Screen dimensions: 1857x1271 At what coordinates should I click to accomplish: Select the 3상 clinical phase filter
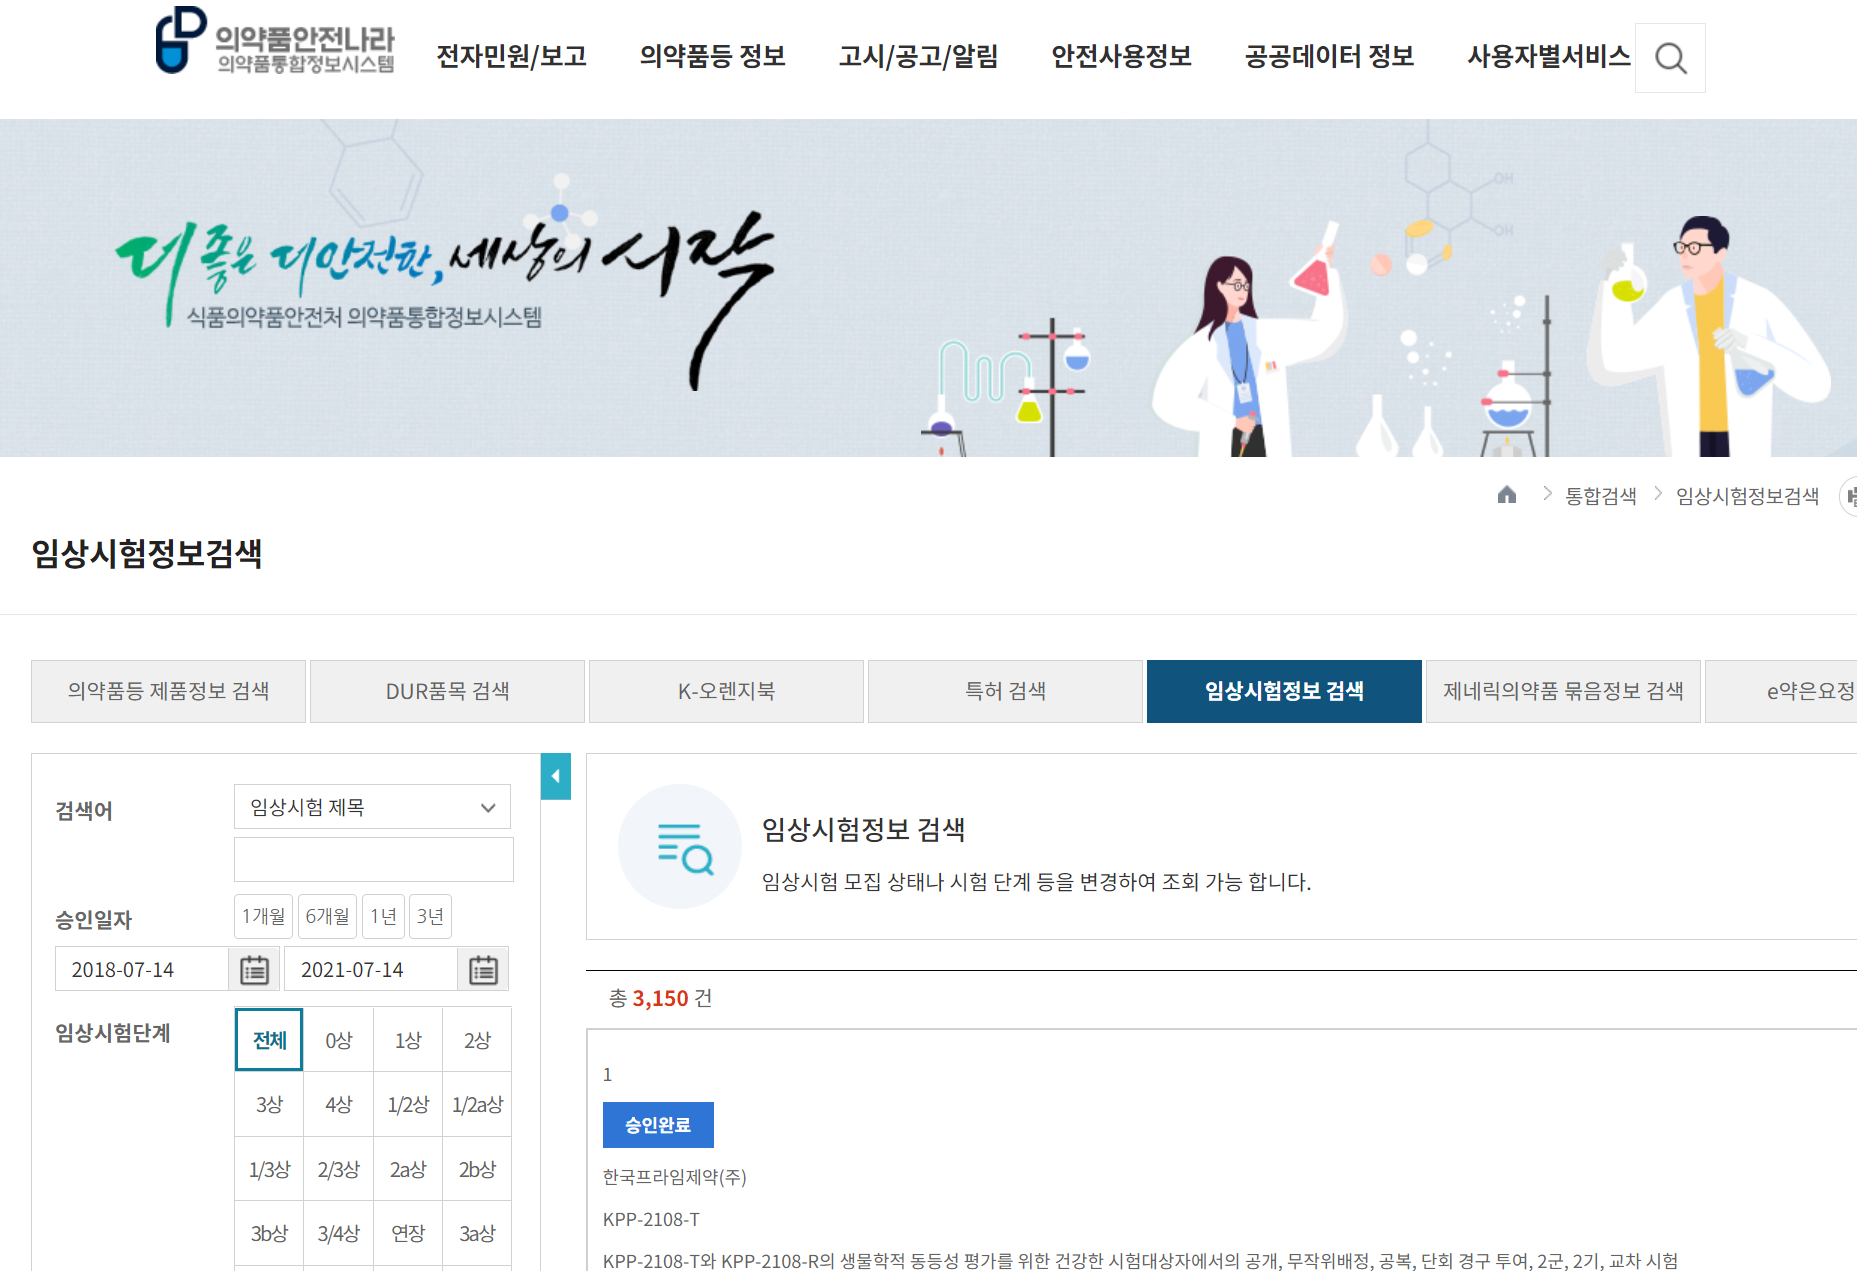pyautogui.click(x=269, y=1104)
